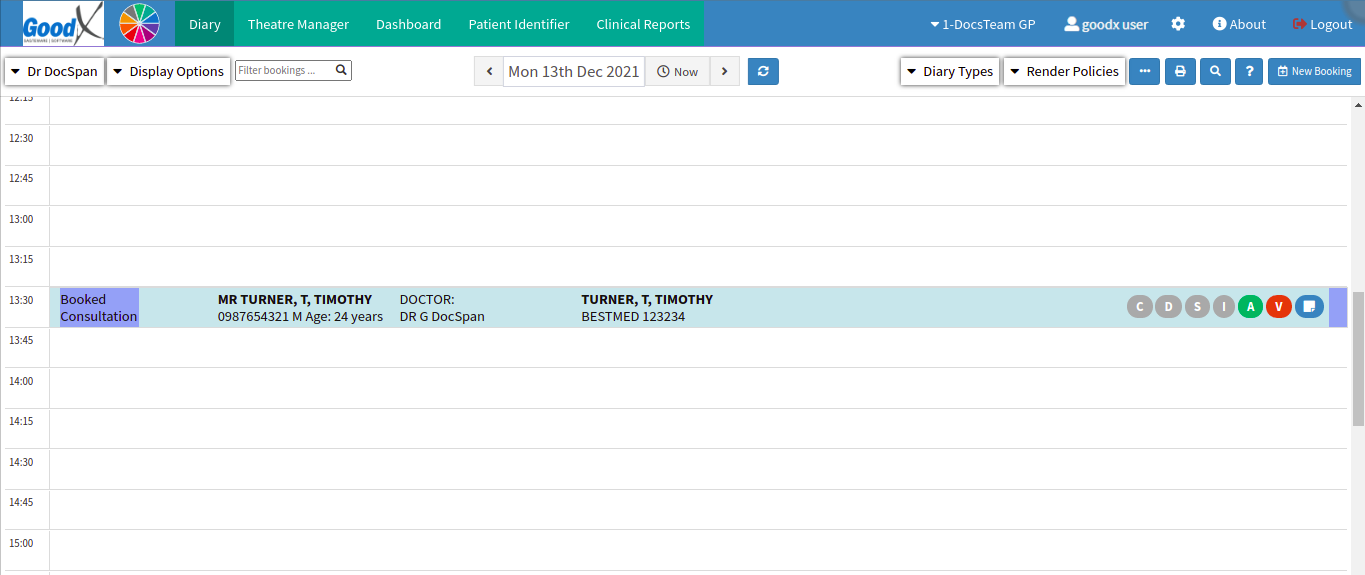
Task: Switch to the Theatre Manager tab
Action: (298, 24)
